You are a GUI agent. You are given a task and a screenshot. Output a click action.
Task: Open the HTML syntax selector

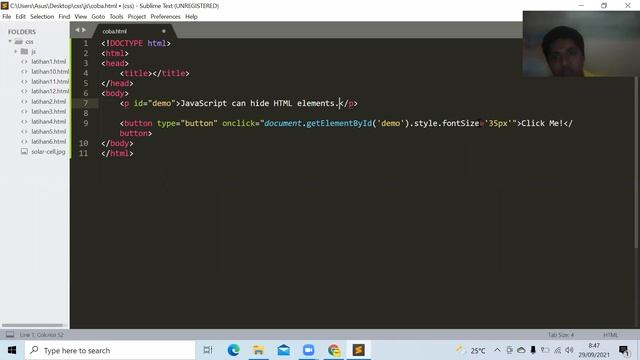(x=611, y=335)
